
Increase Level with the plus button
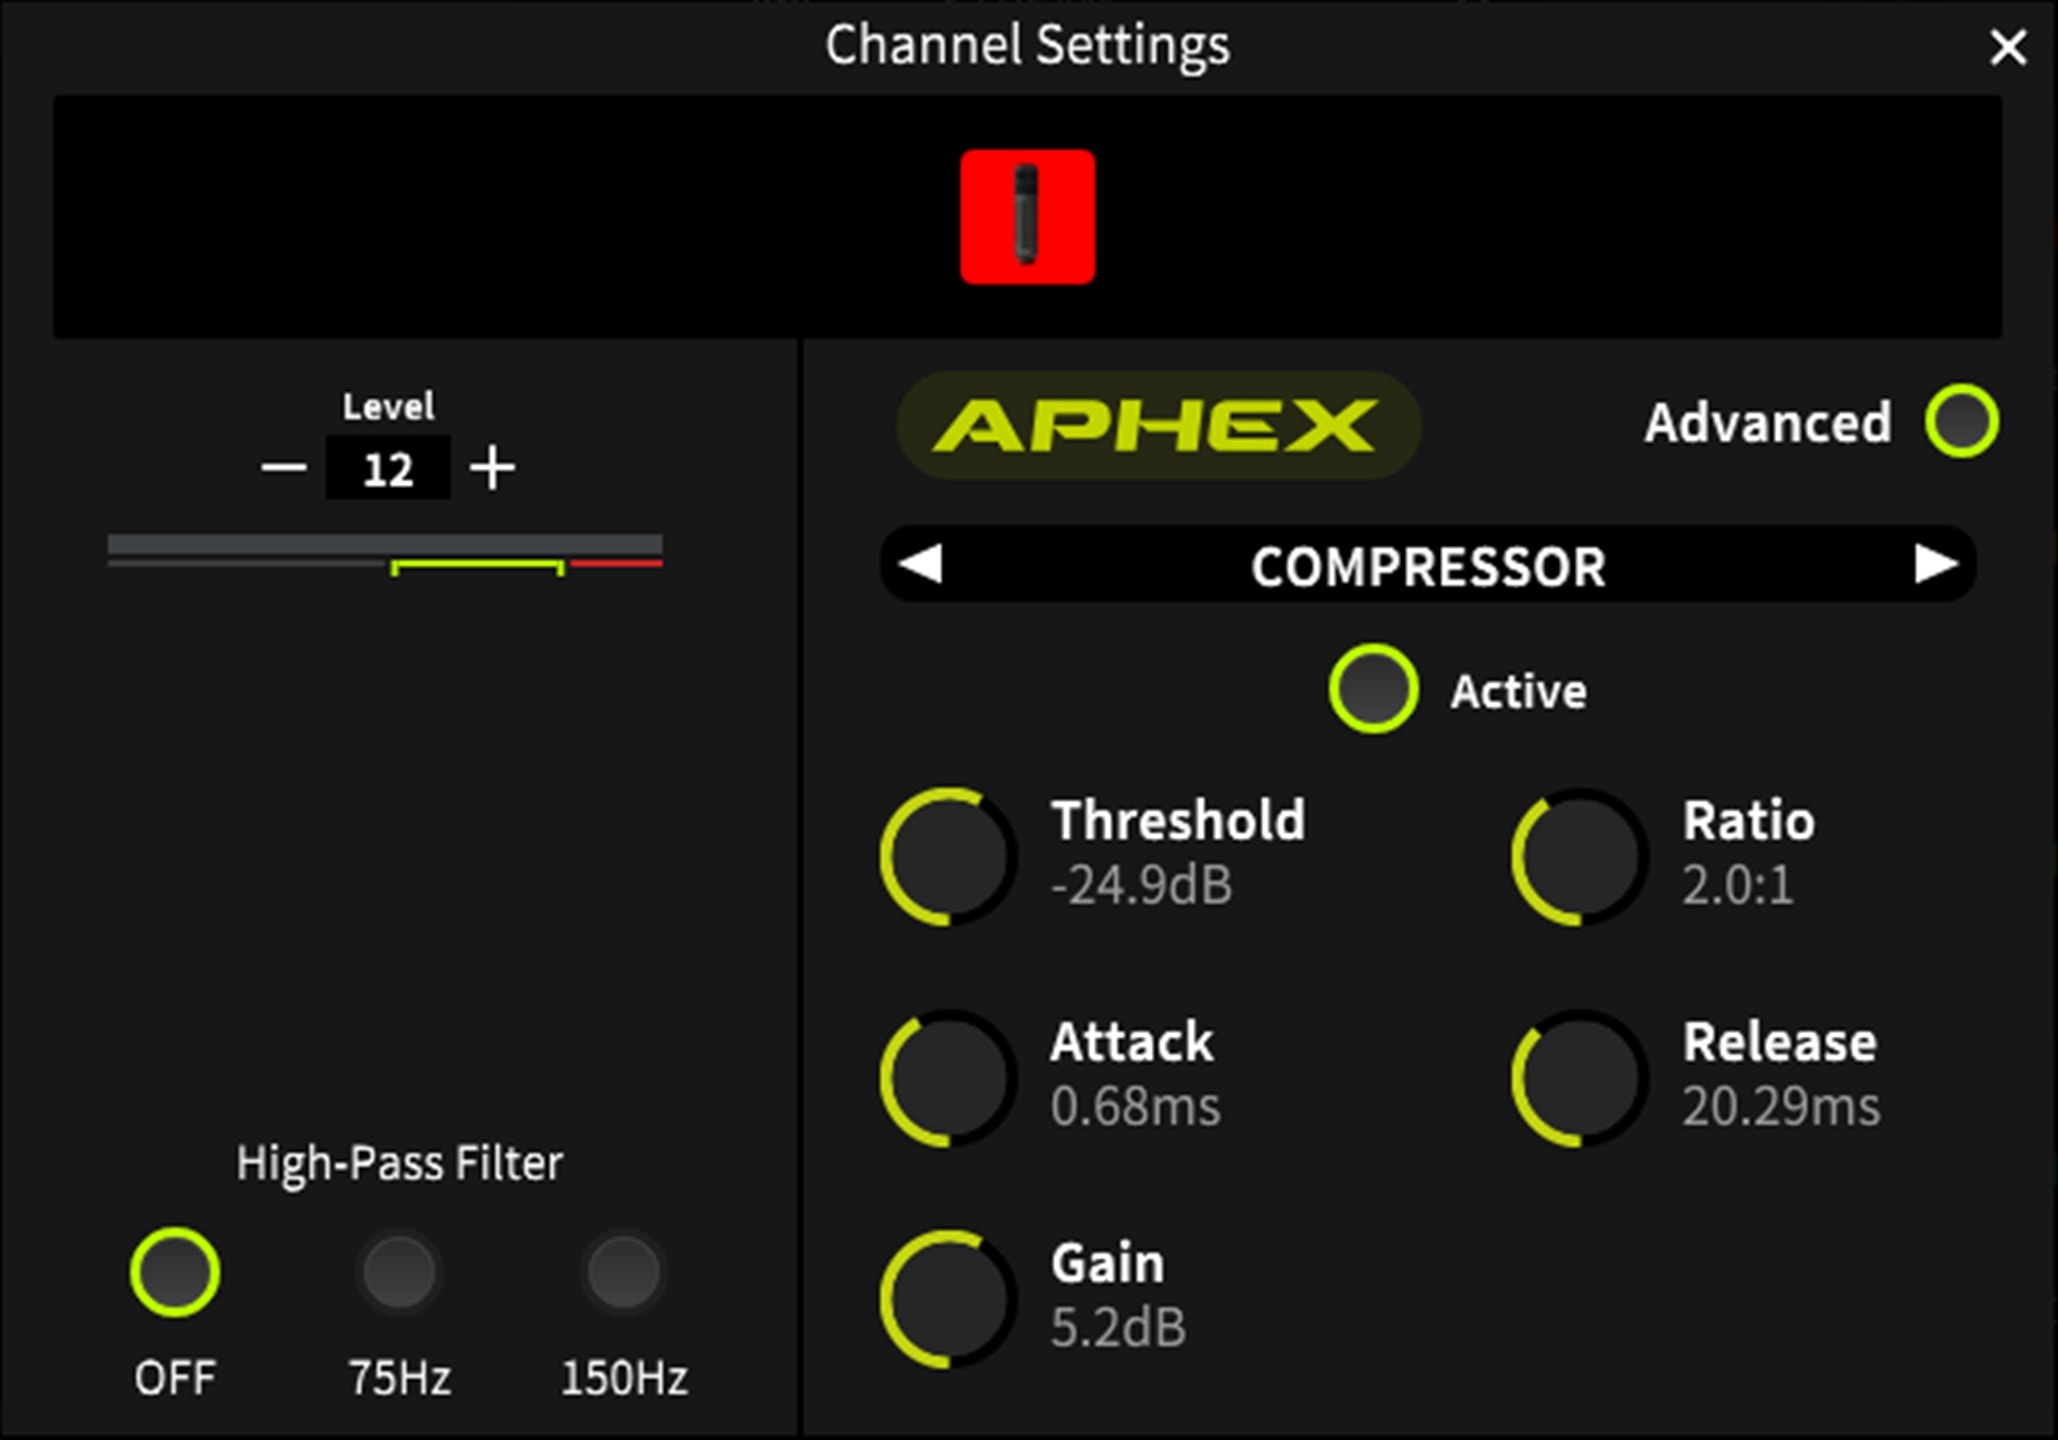pos(493,467)
